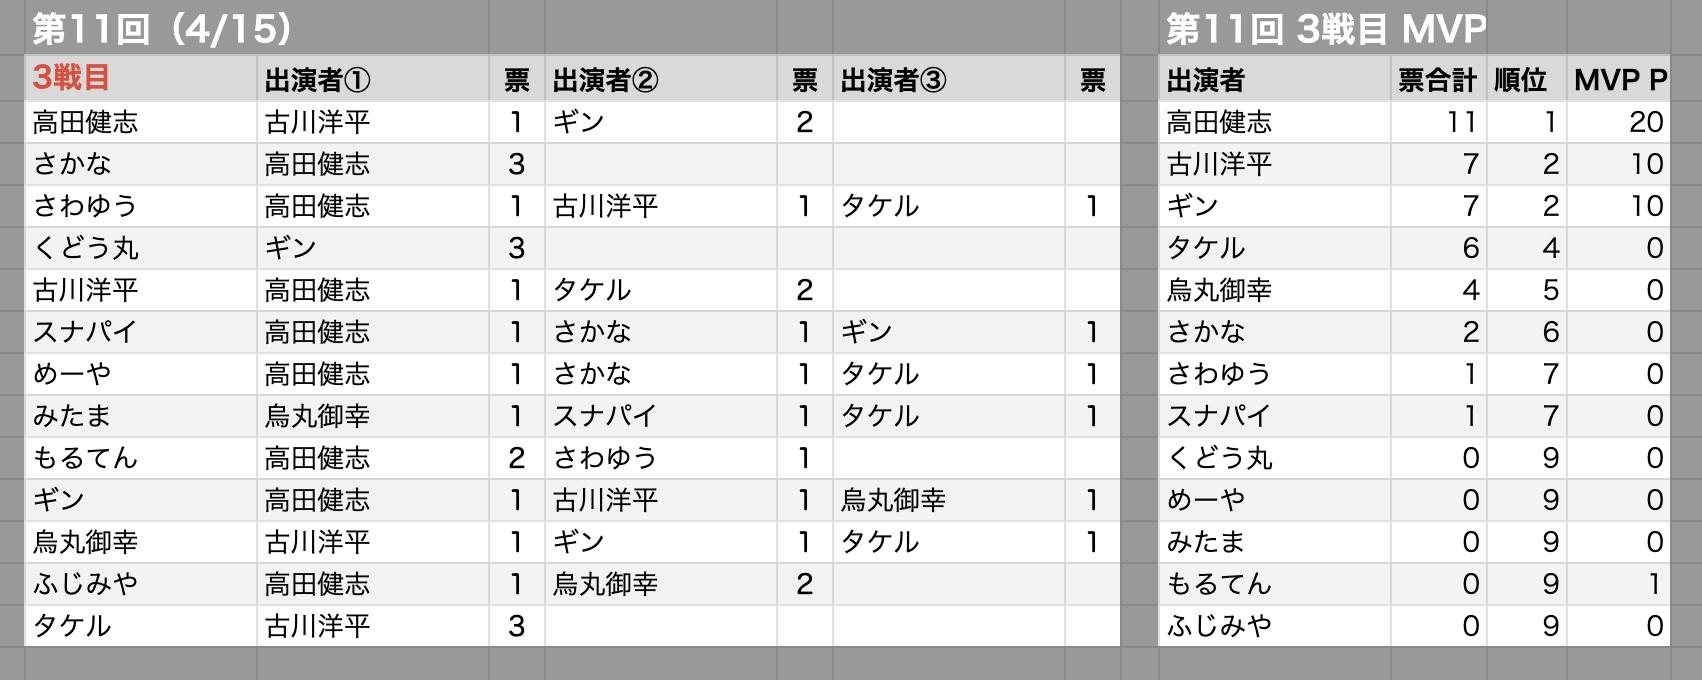
Task: Click もるてん MVP points cell showing 1
Action: (x=1618, y=584)
